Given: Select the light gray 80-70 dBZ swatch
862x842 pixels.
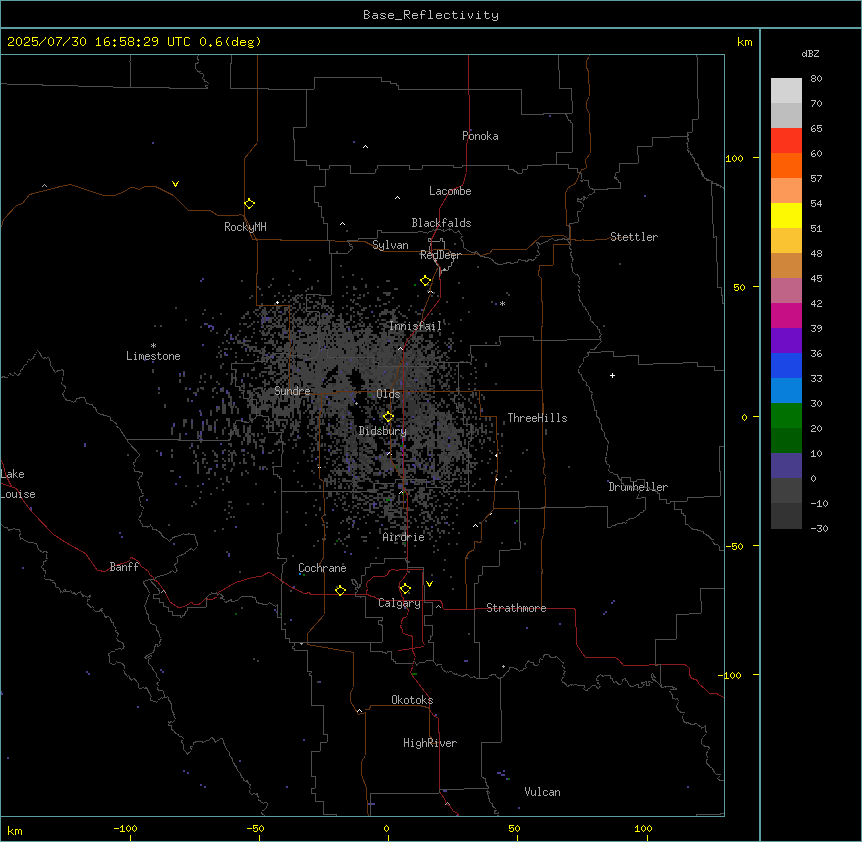Looking at the screenshot, I should pos(786,91).
